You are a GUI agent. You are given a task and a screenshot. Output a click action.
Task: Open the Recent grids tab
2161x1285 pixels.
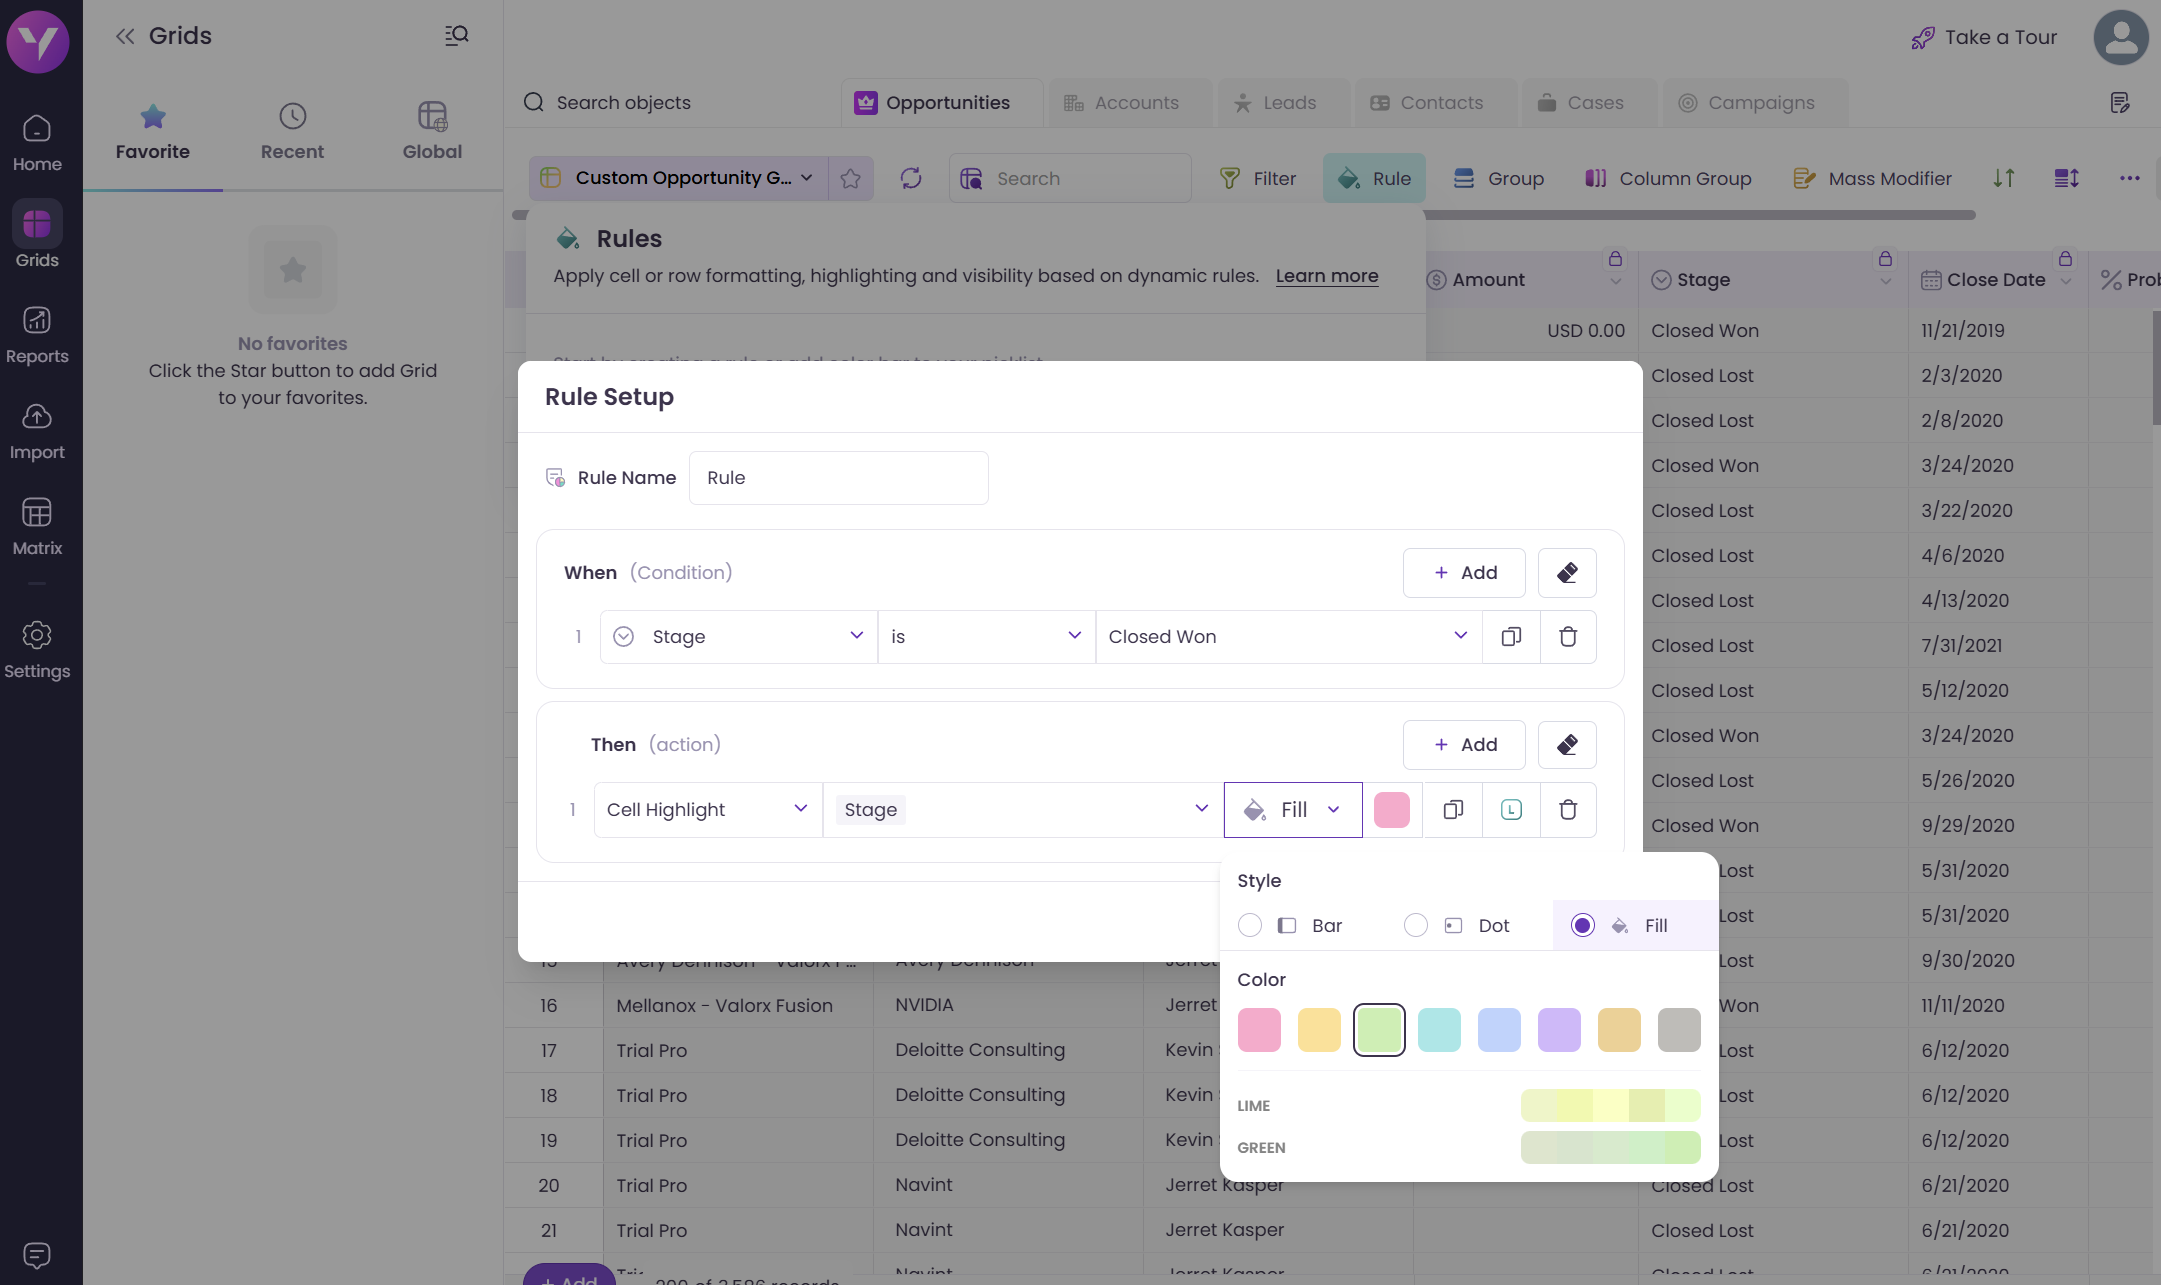(x=292, y=131)
